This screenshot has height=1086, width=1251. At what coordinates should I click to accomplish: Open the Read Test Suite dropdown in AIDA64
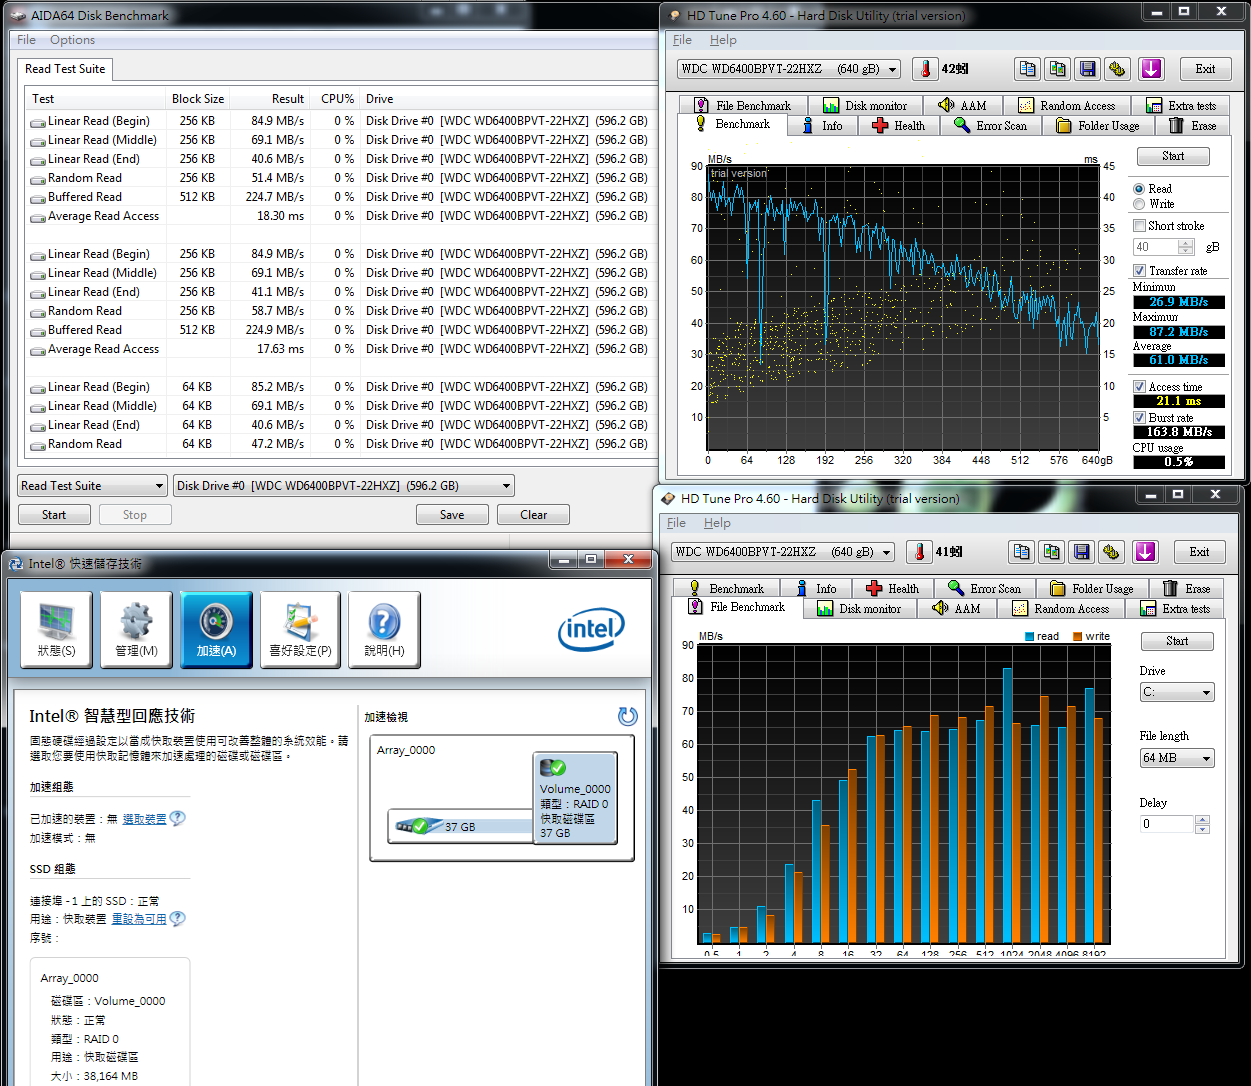point(92,486)
